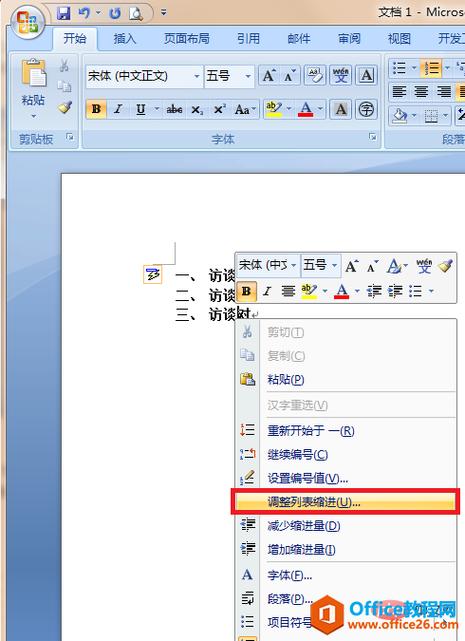Click the subscript X₂ icon
This screenshot has height=641, width=465.
197,110
